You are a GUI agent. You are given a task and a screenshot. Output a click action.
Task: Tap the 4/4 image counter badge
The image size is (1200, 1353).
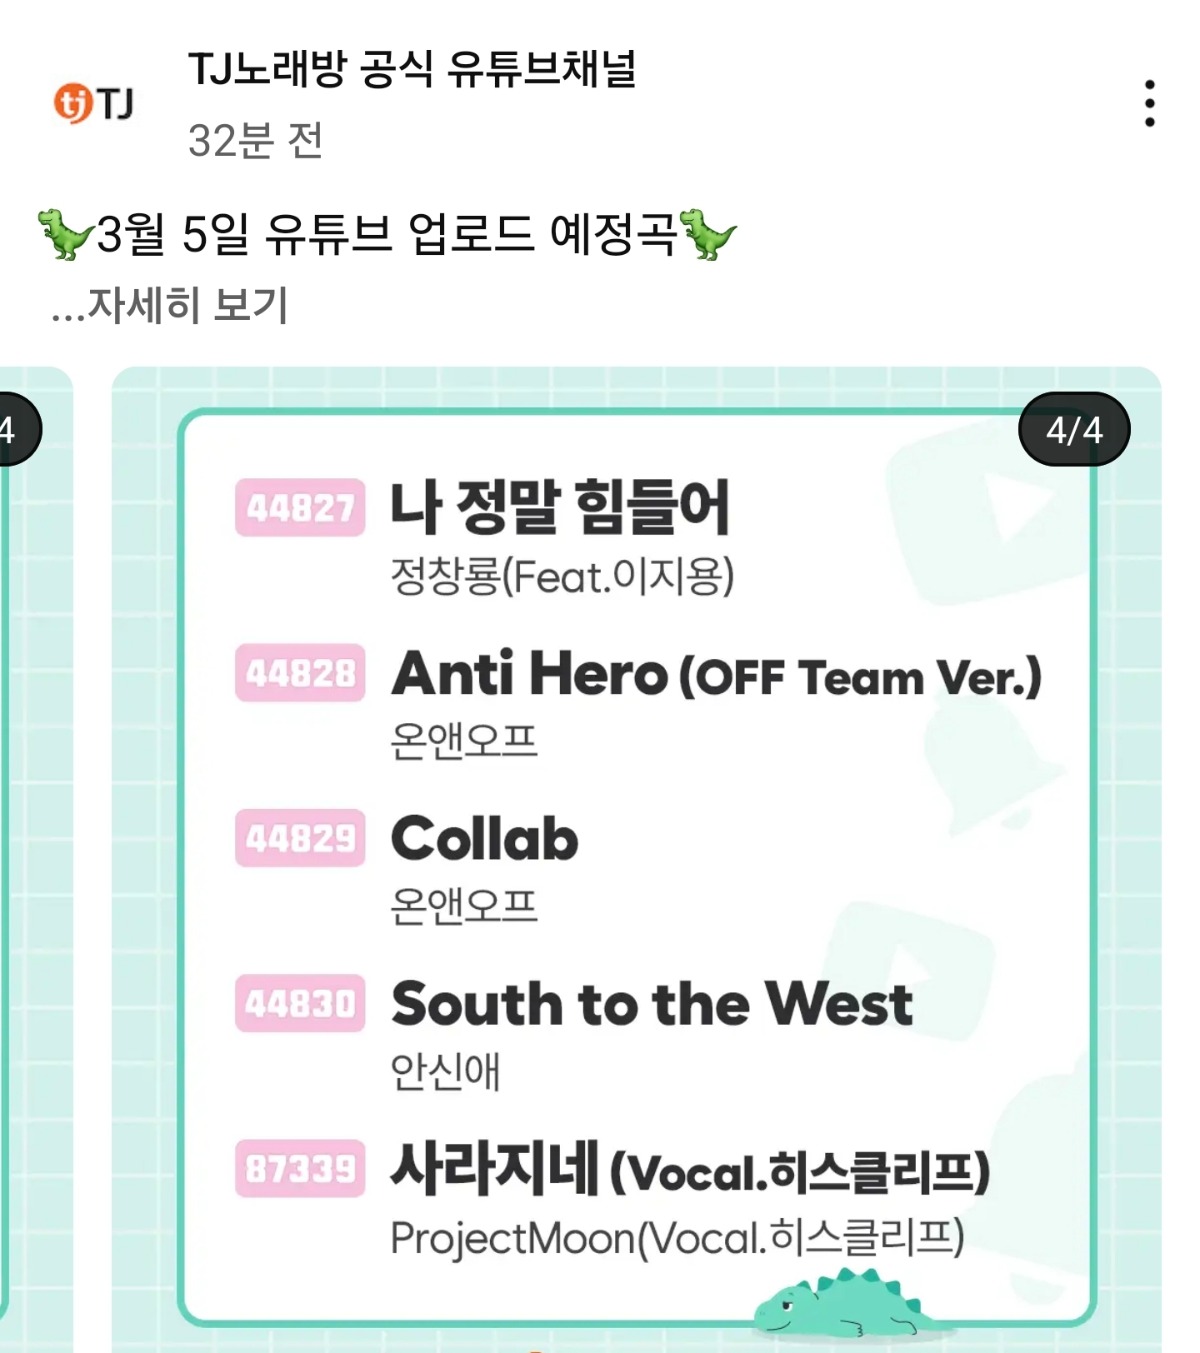1073,430
